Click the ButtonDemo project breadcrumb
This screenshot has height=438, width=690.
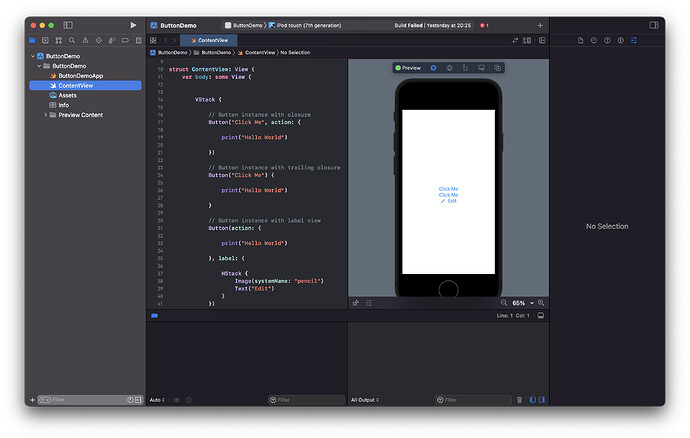click(169, 52)
